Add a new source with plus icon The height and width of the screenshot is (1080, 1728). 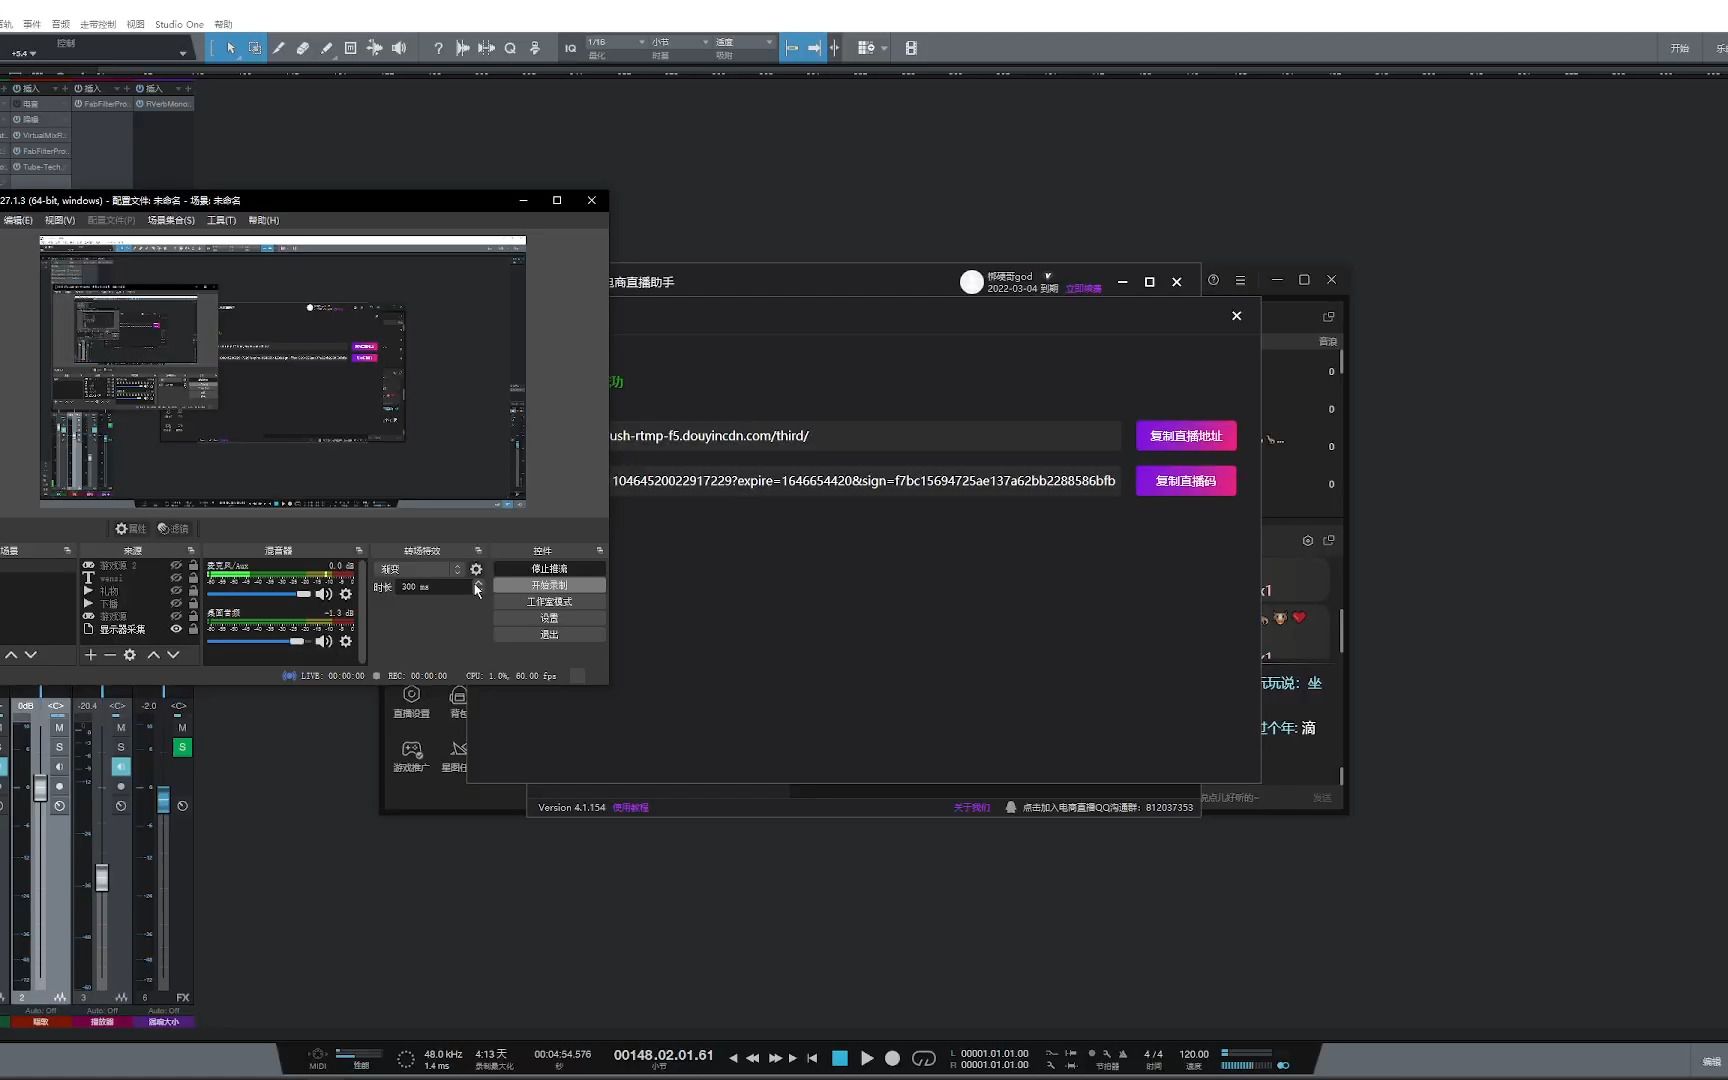[90, 655]
